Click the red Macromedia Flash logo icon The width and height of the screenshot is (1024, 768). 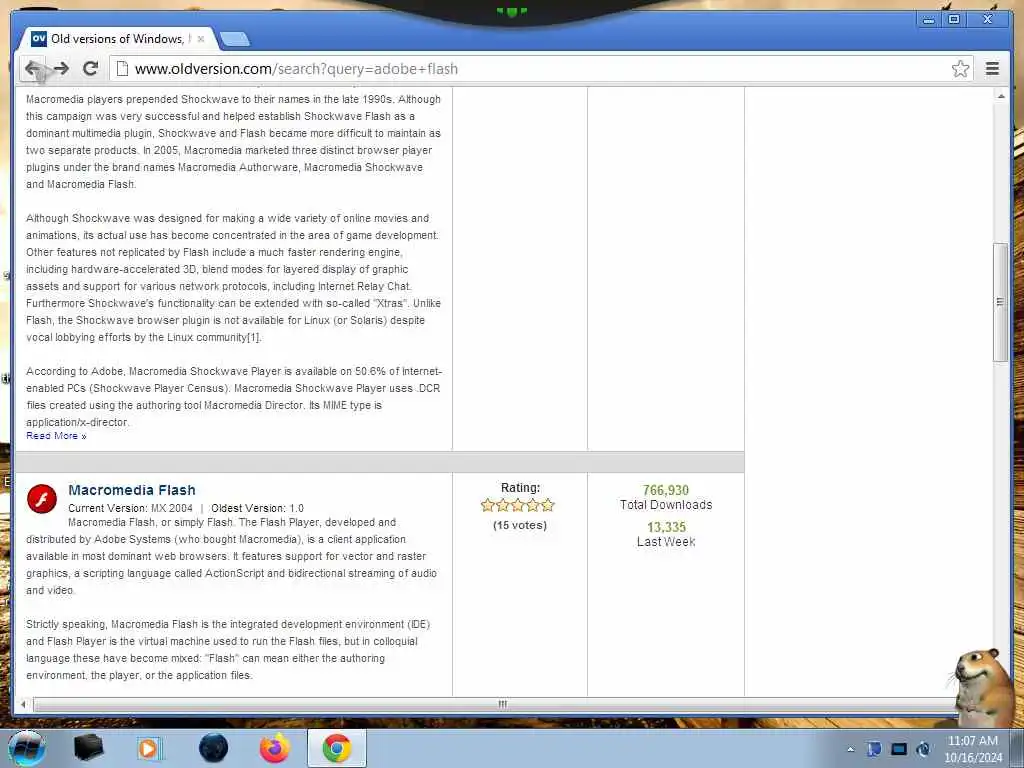tap(42, 500)
